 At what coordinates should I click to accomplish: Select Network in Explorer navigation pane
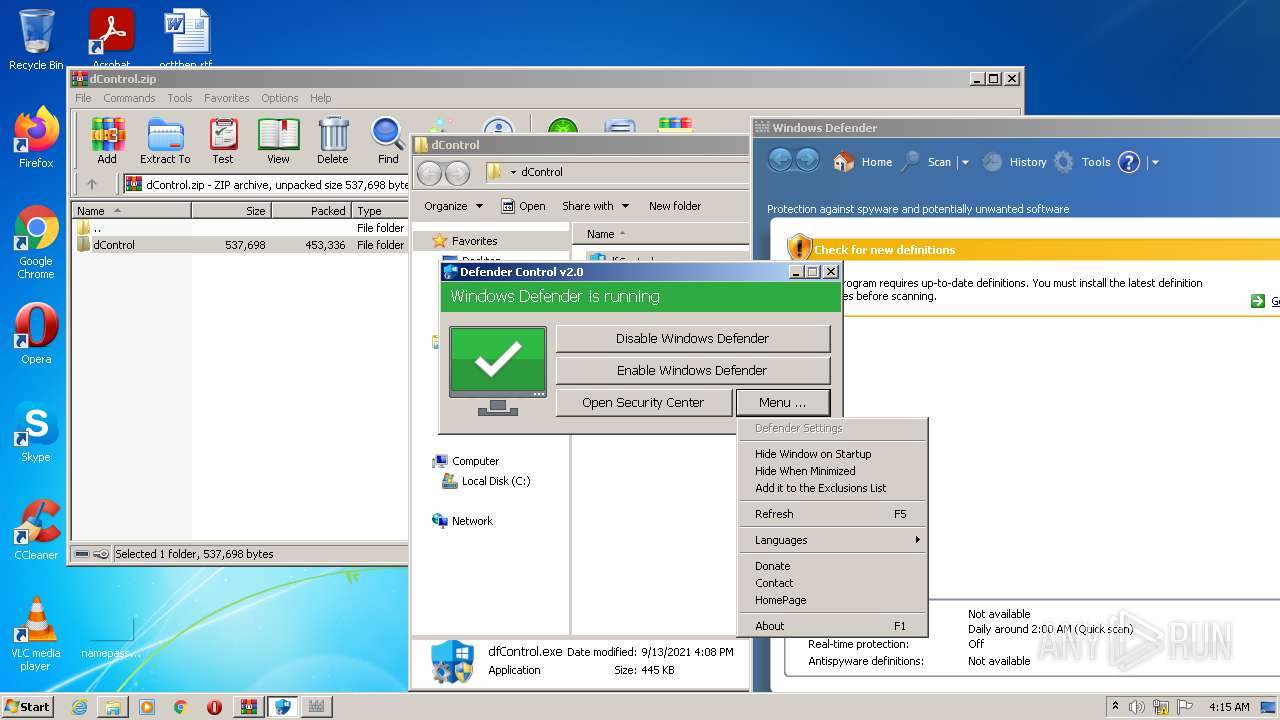click(462, 521)
